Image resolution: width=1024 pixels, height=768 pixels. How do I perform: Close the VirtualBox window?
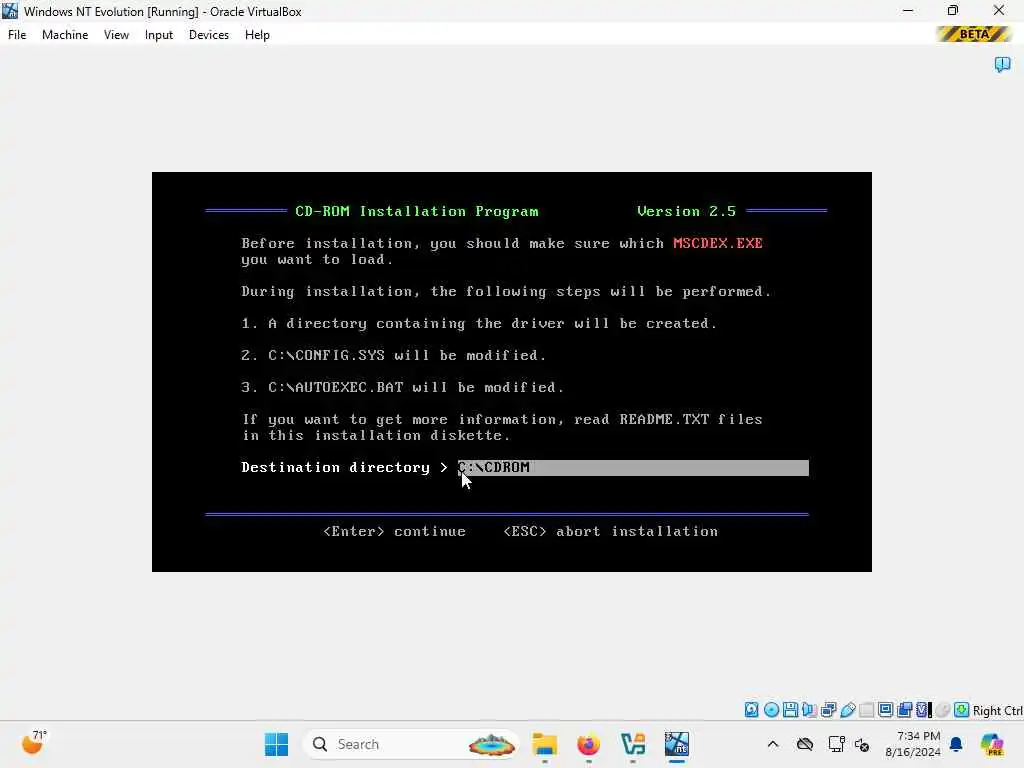(x=999, y=11)
